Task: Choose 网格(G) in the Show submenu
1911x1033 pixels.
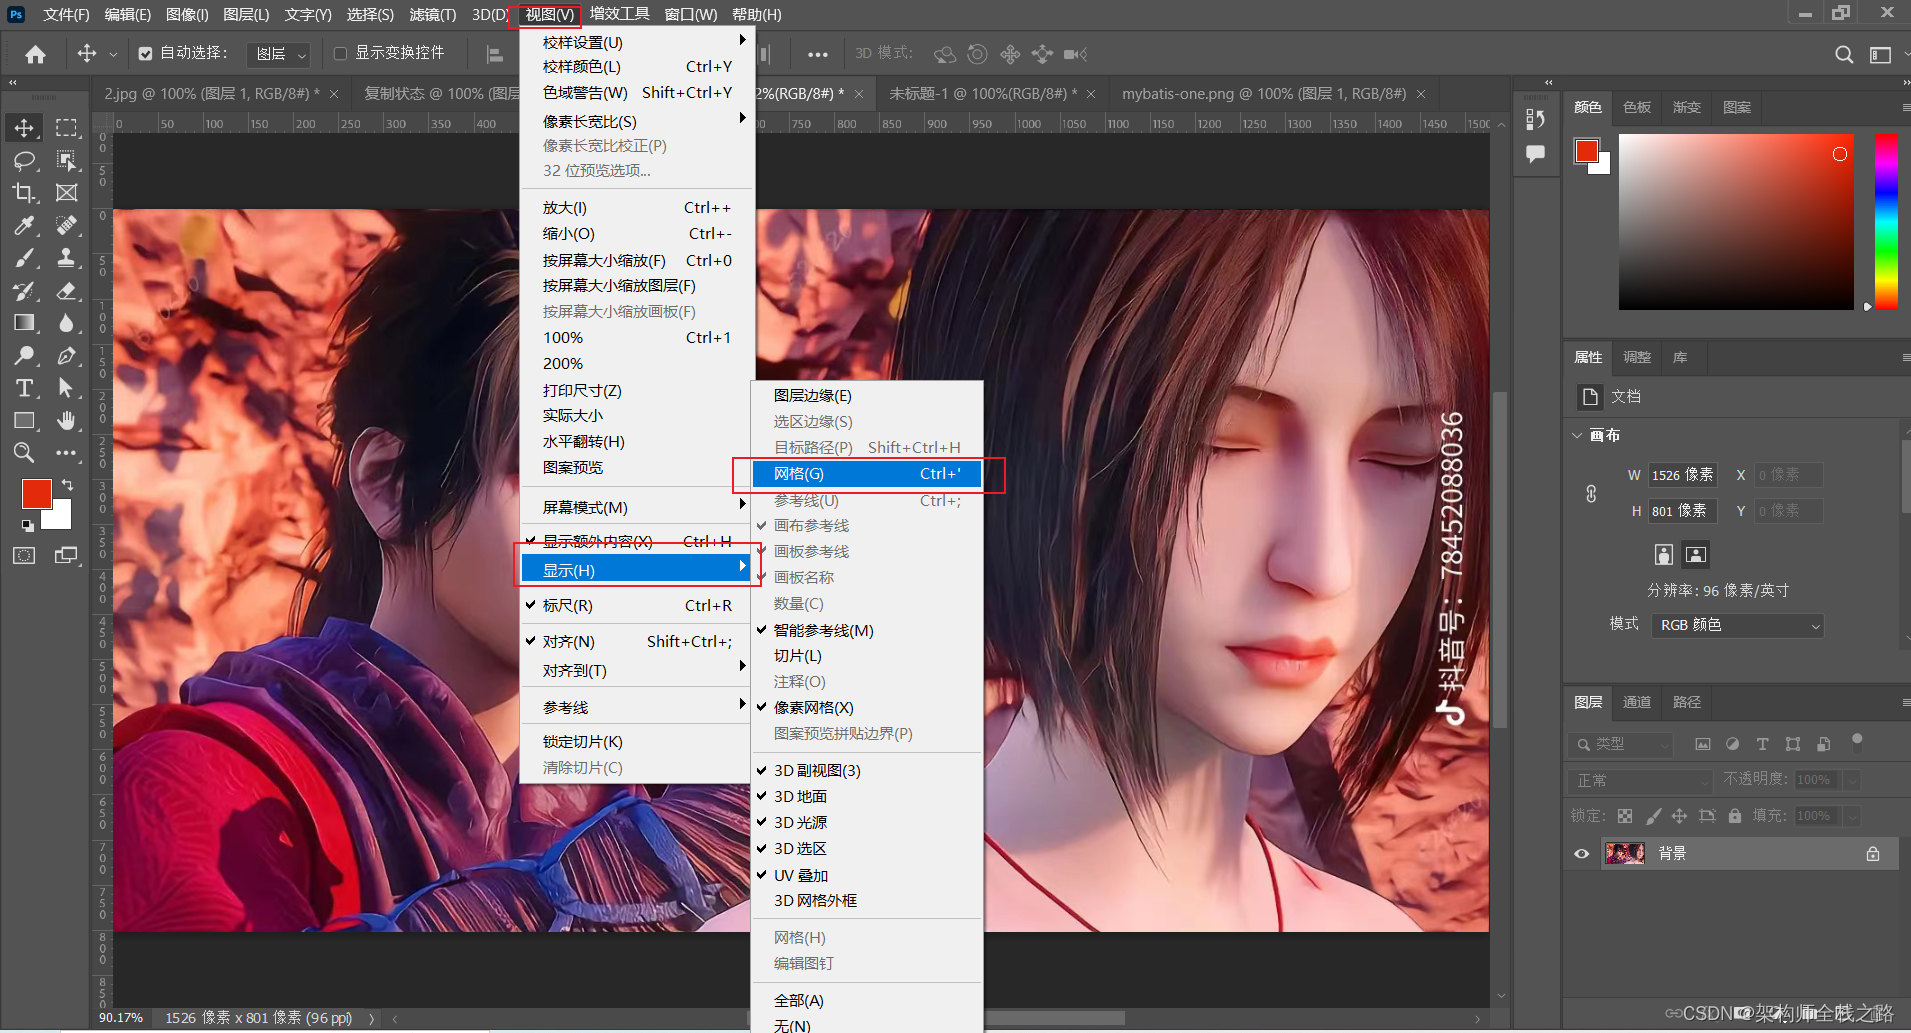Action: pyautogui.click(x=867, y=474)
